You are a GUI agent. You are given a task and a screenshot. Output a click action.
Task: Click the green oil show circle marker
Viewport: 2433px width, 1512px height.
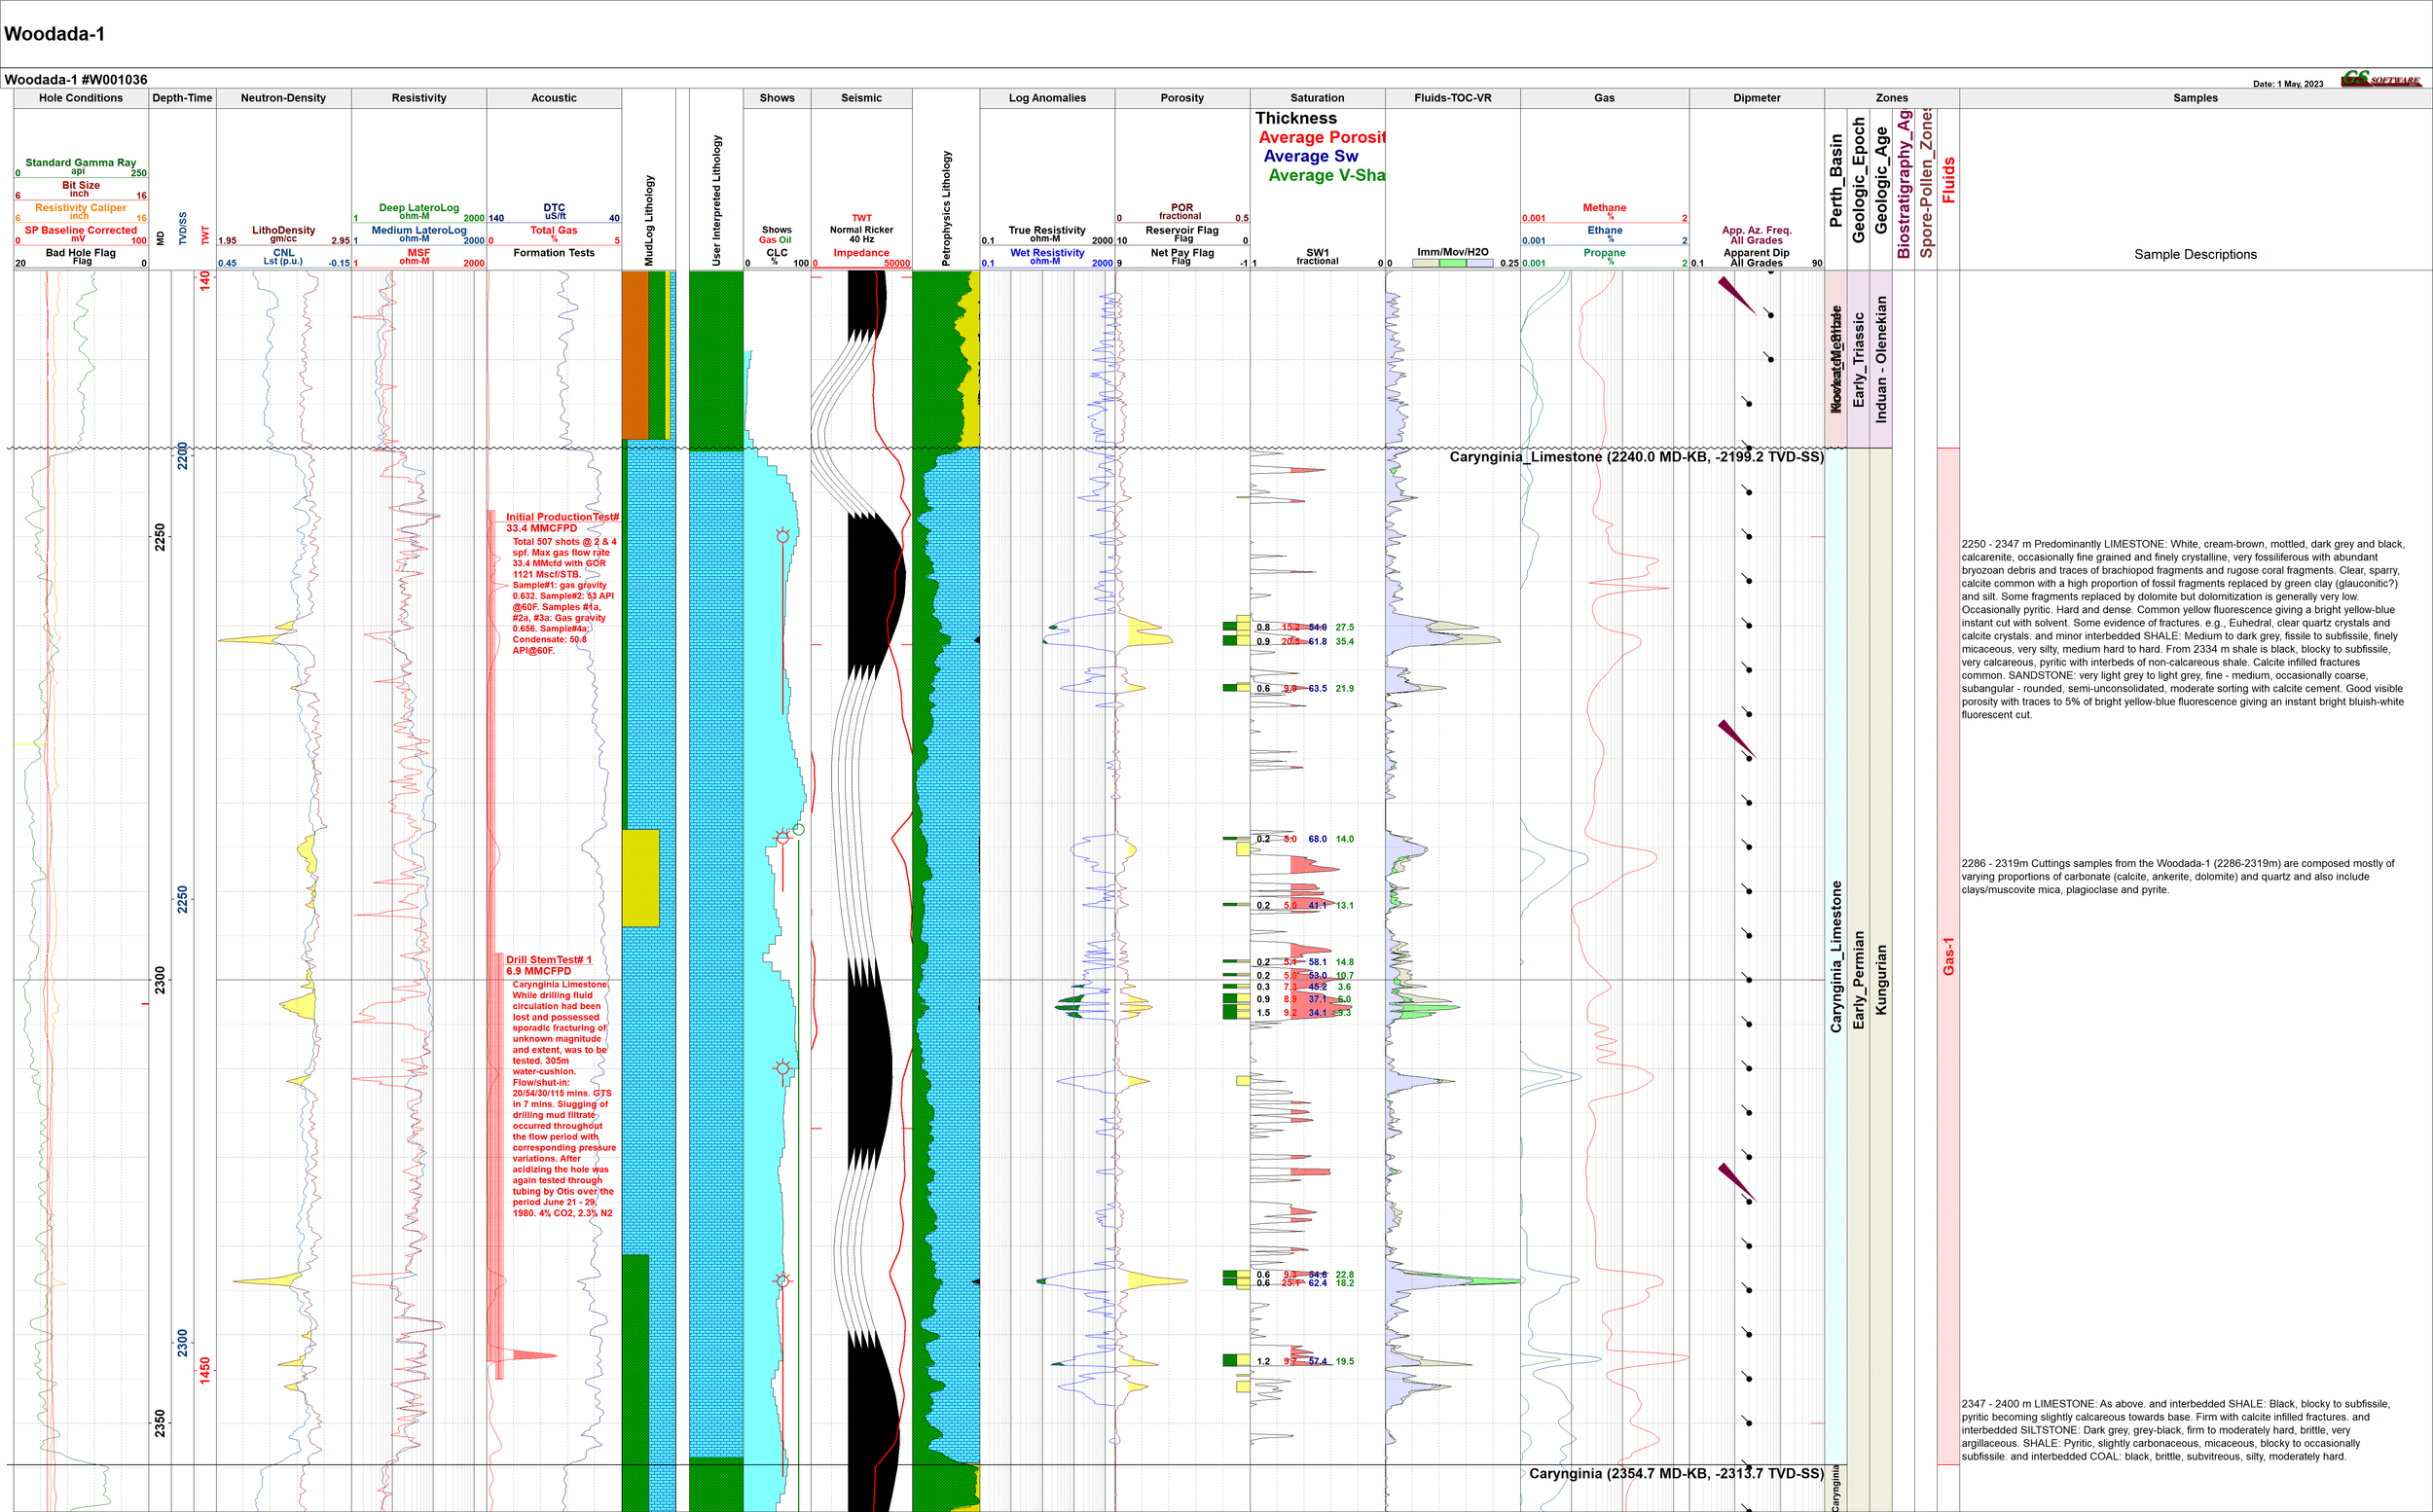[x=798, y=829]
